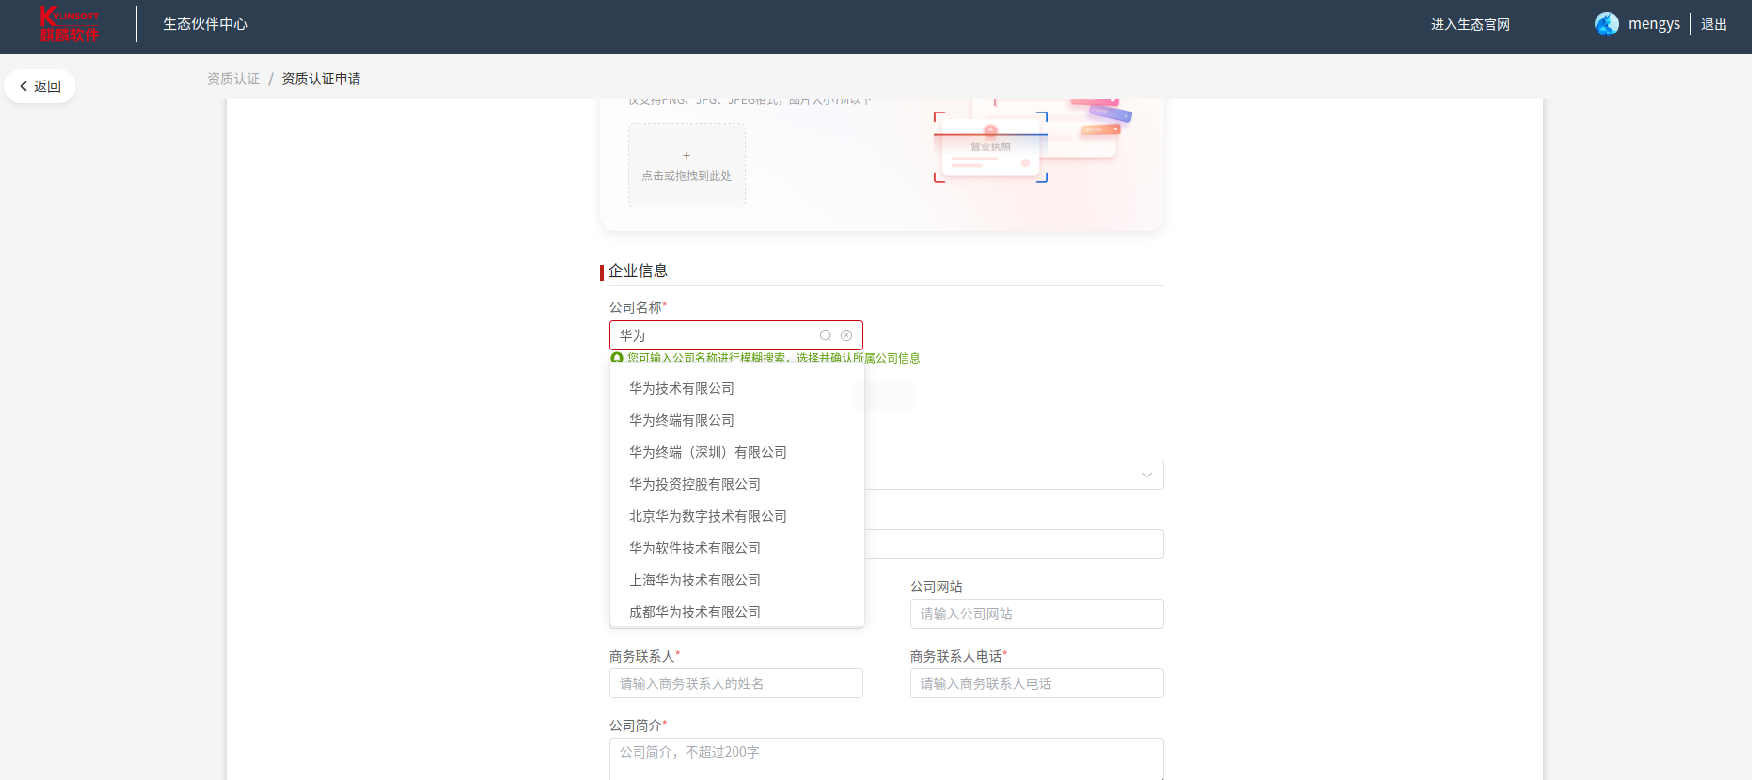Pick 上海华为技术有限公司 from suggestions
This screenshot has width=1752, height=780.
[x=695, y=580]
